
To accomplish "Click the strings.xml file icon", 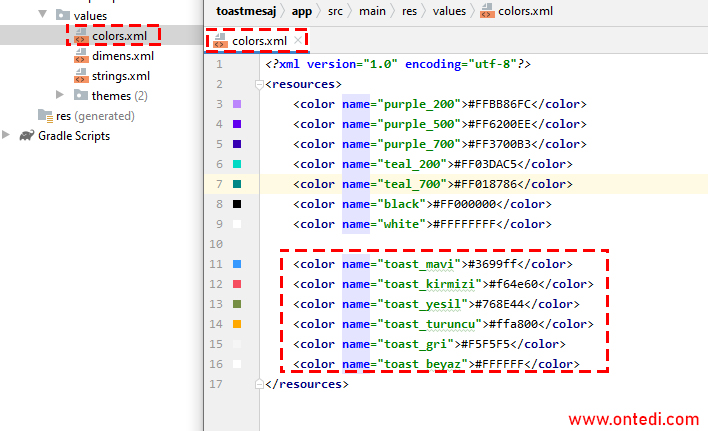I will tap(81, 75).
